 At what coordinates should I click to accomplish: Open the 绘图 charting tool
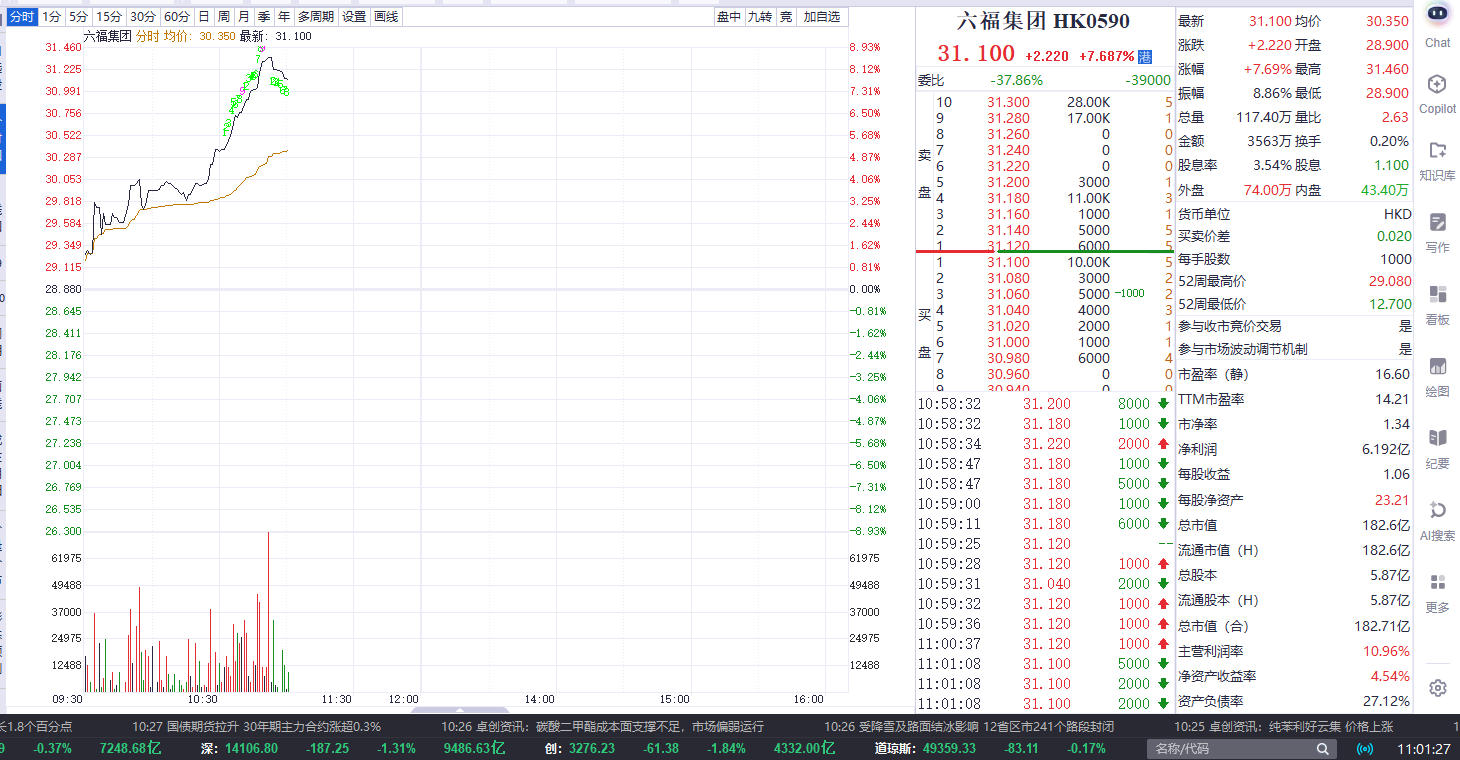pos(1437,376)
